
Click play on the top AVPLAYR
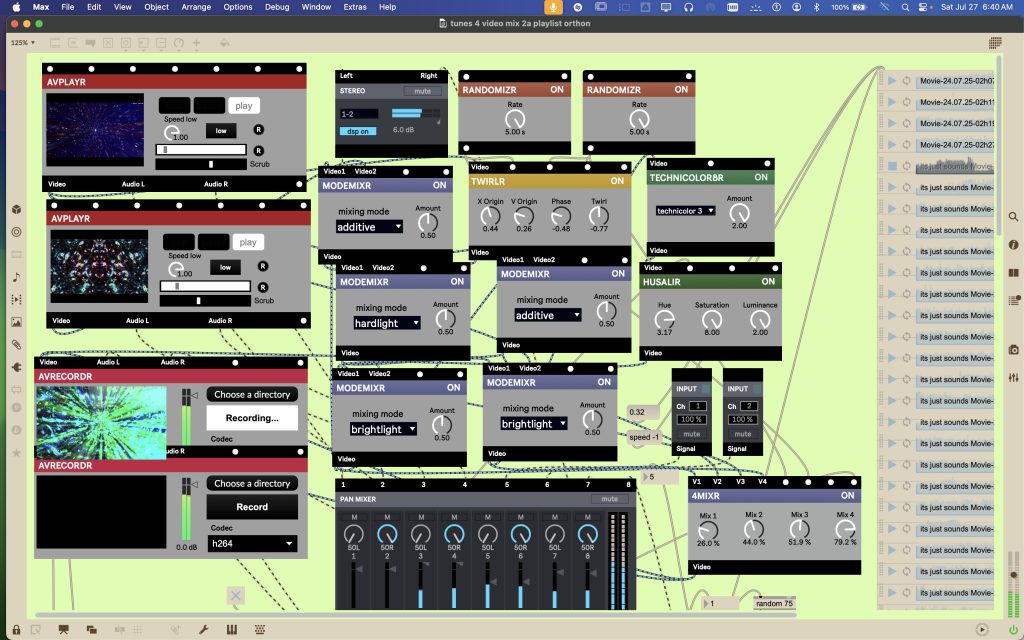point(244,106)
